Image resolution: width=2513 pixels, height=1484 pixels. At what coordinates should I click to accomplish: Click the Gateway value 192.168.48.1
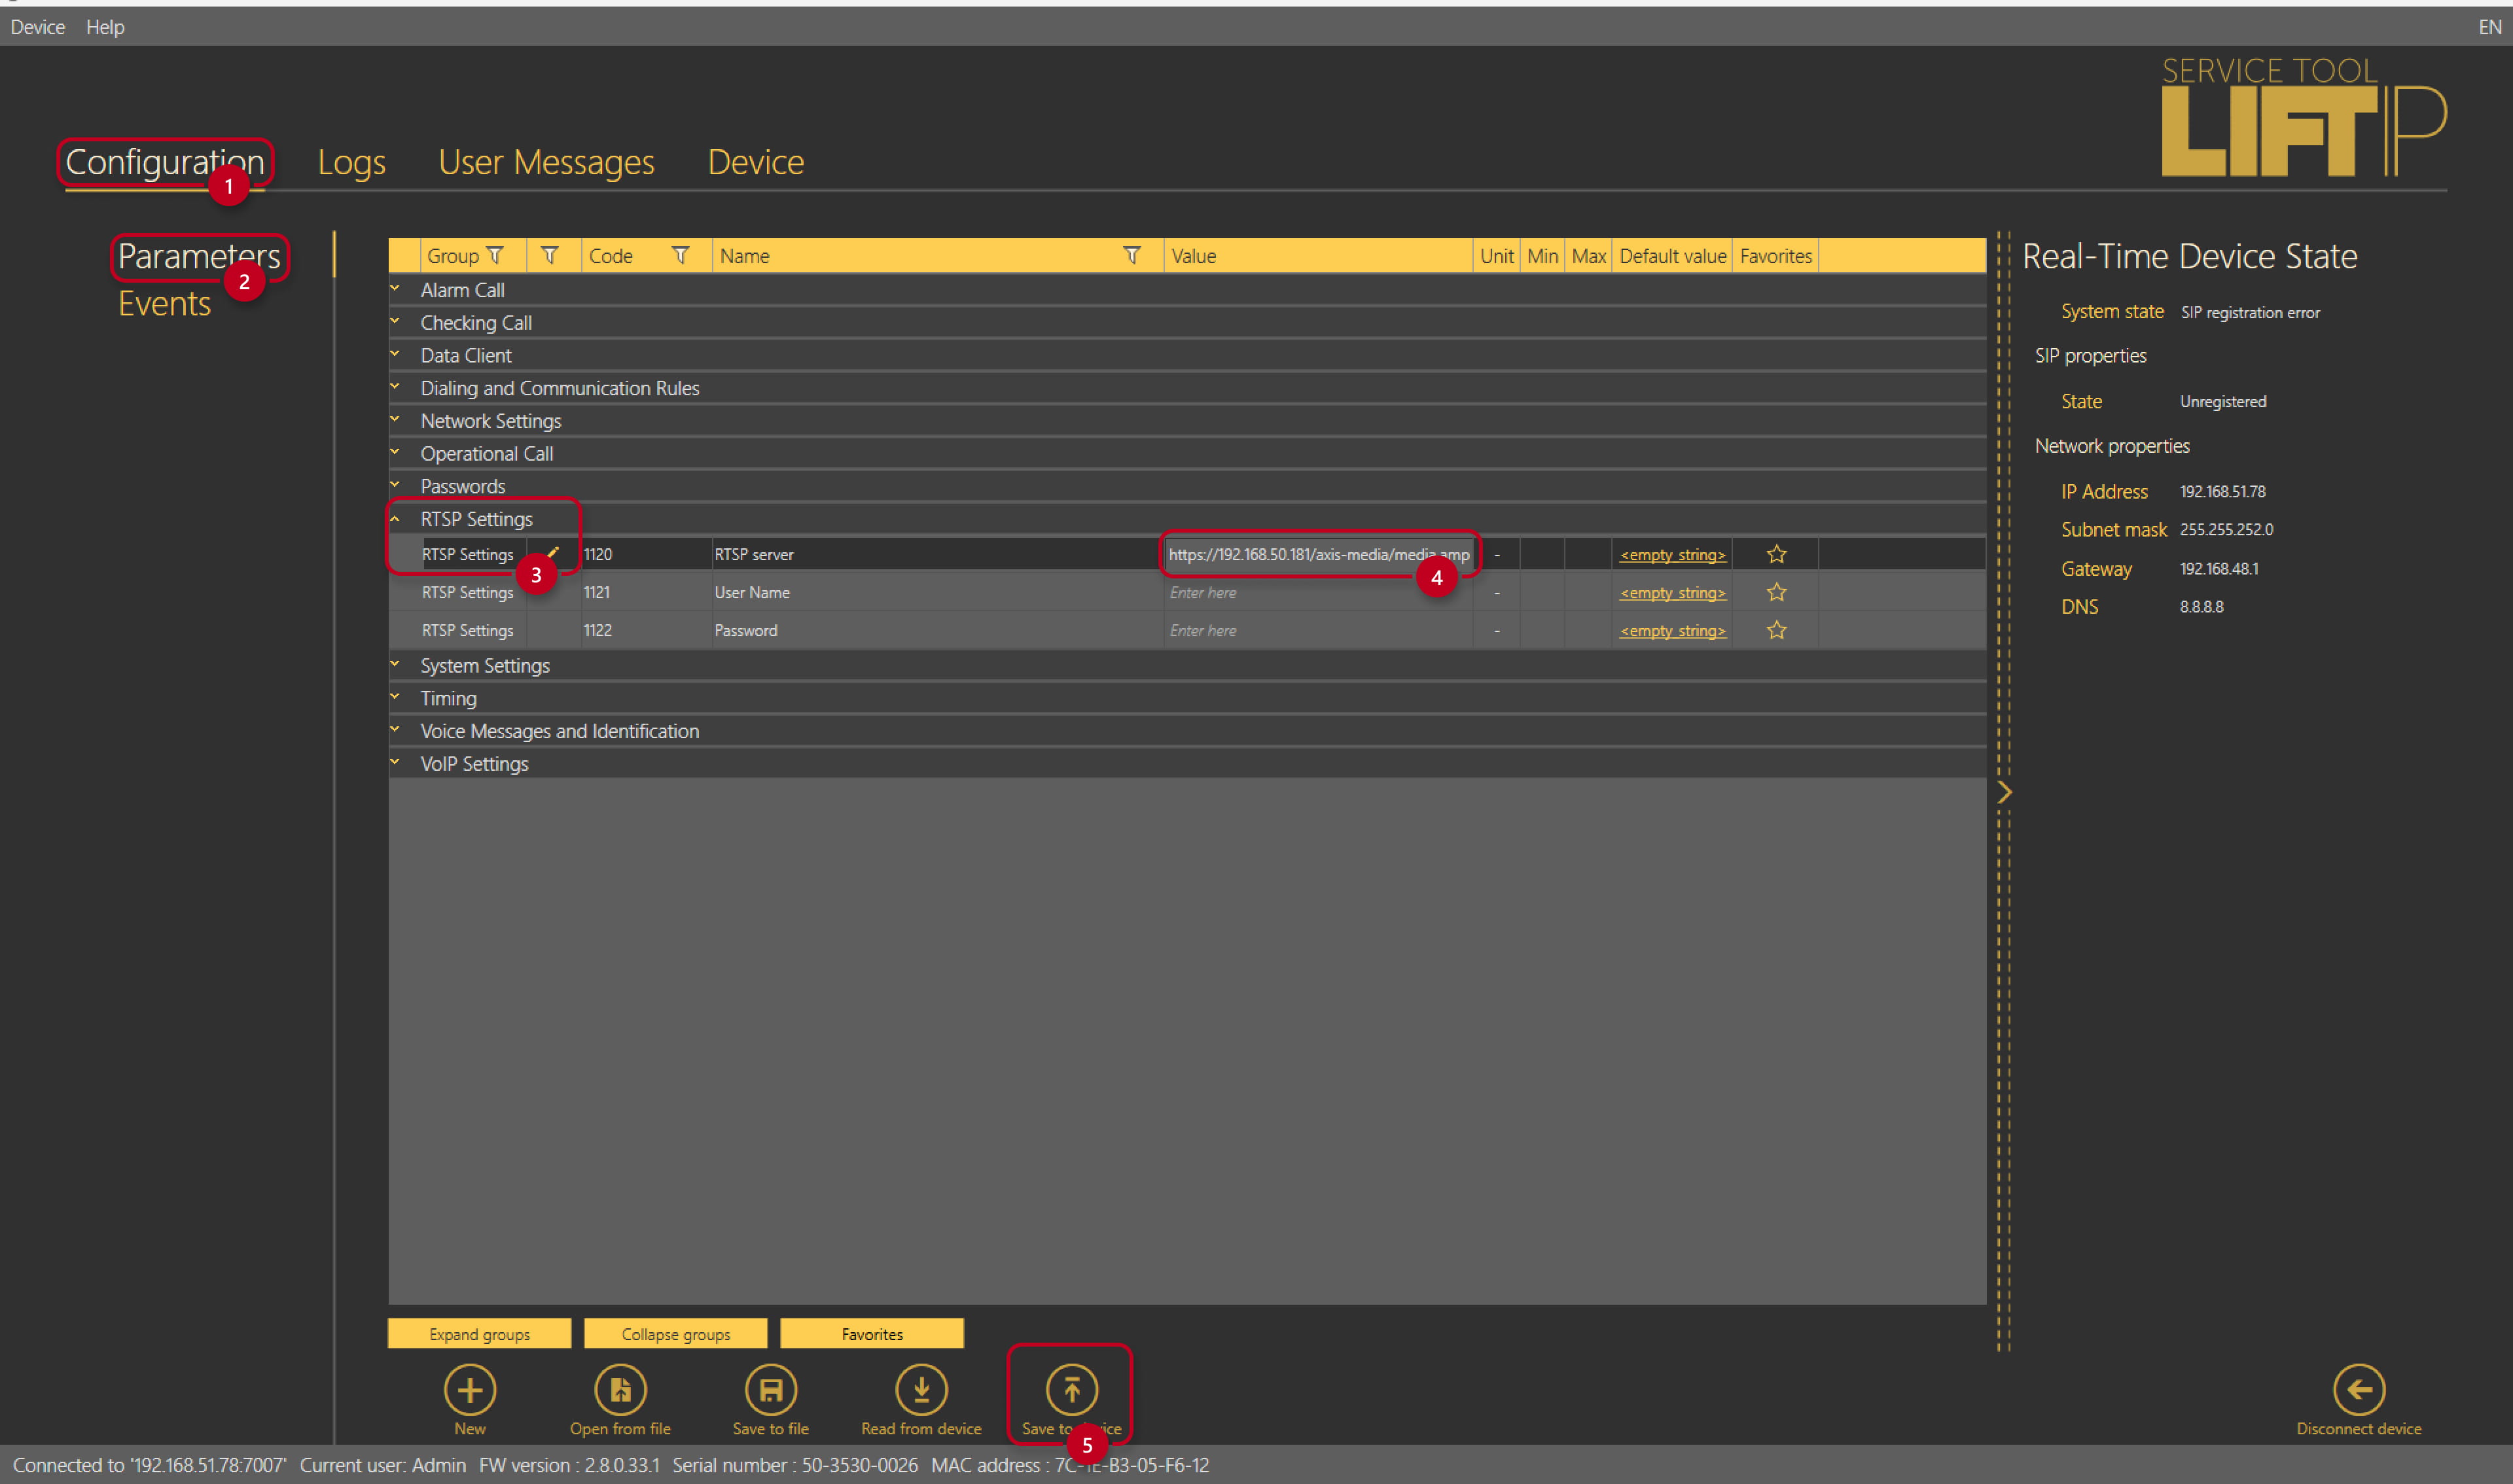point(2219,568)
